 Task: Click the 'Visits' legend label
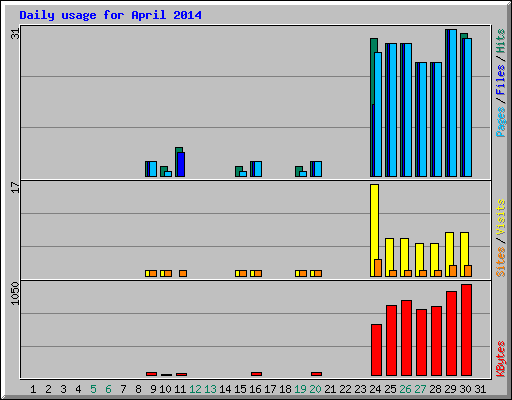click(500, 218)
